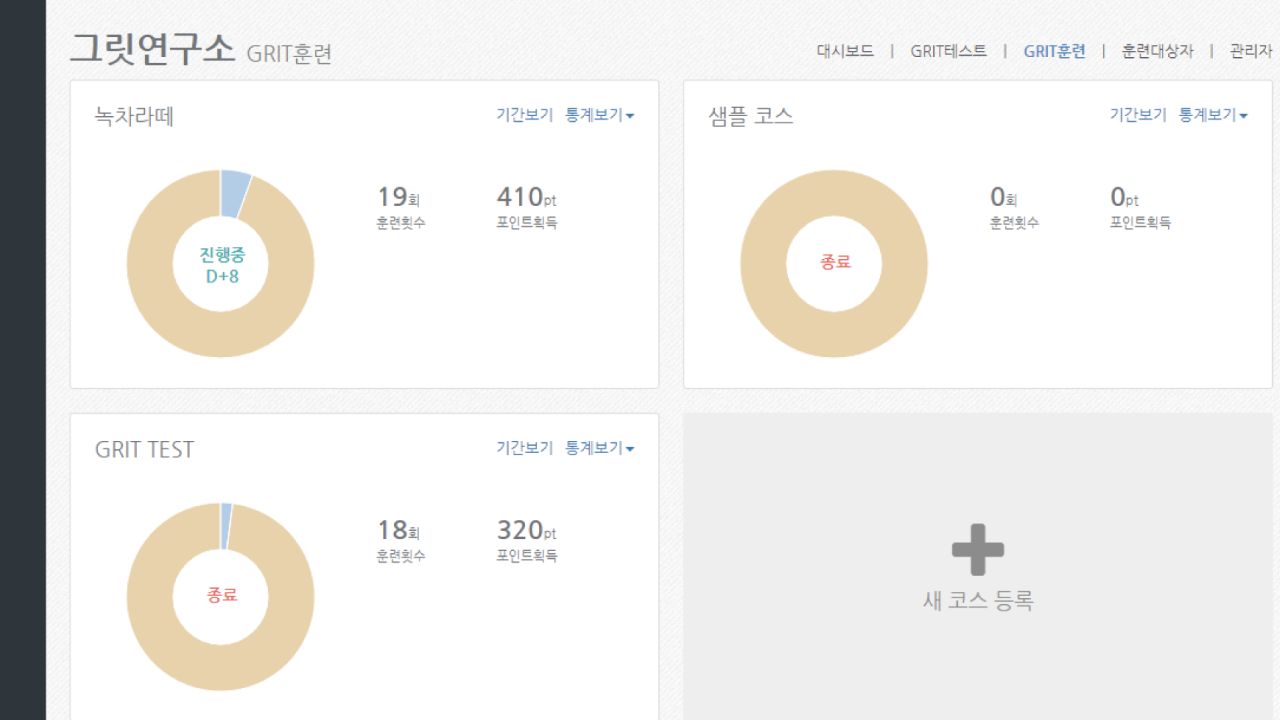This screenshot has width=1280, height=720.
Task: Click the 종료 status in 샘플 코스 chart
Action: (x=834, y=262)
